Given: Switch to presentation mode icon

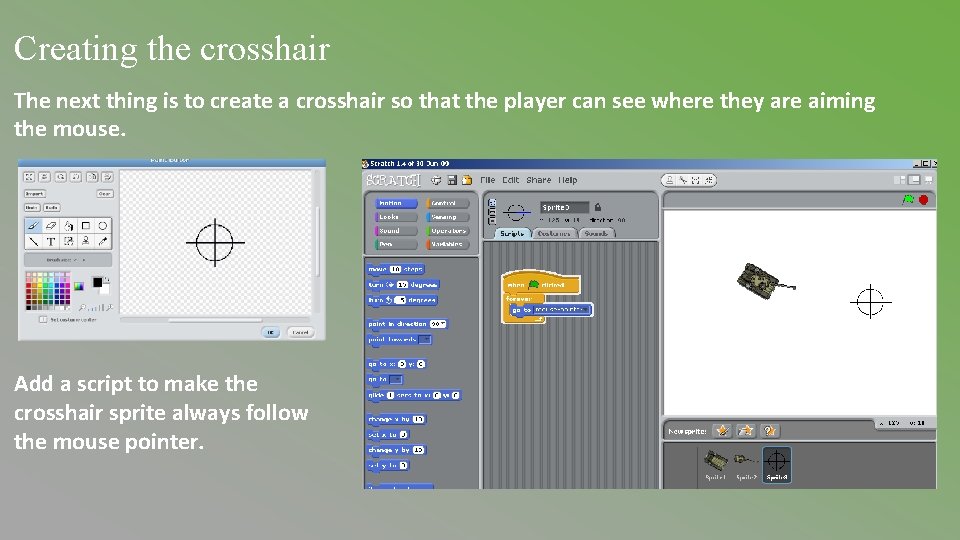Looking at the screenshot, I should [x=929, y=180].
